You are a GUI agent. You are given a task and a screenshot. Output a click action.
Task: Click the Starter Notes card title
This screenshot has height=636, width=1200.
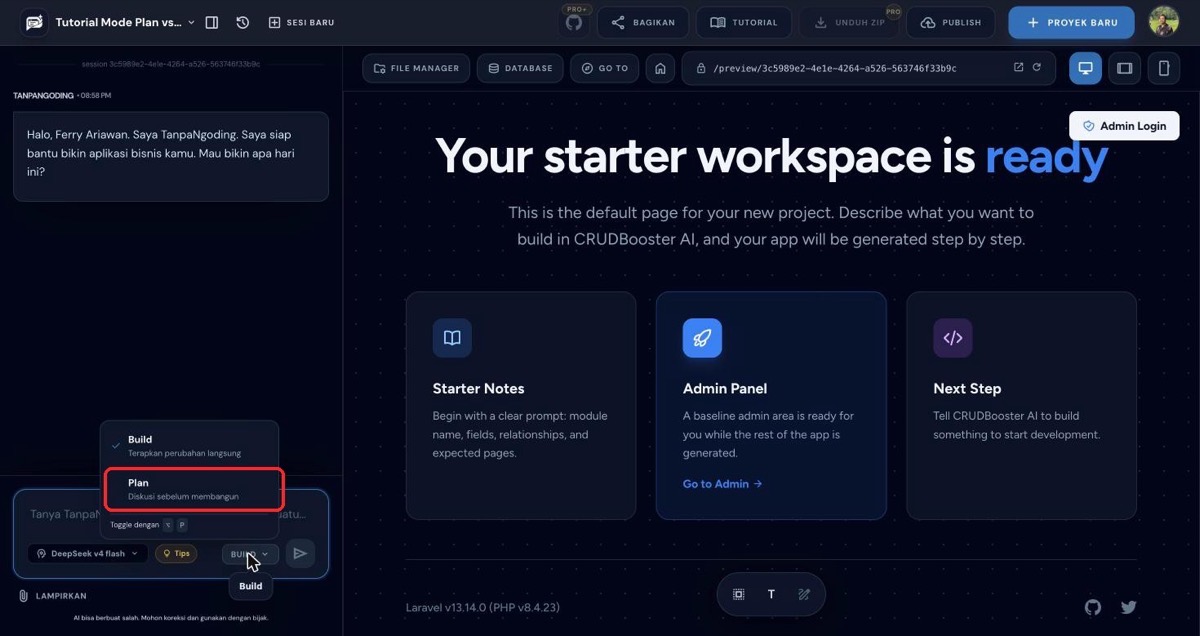478,388
